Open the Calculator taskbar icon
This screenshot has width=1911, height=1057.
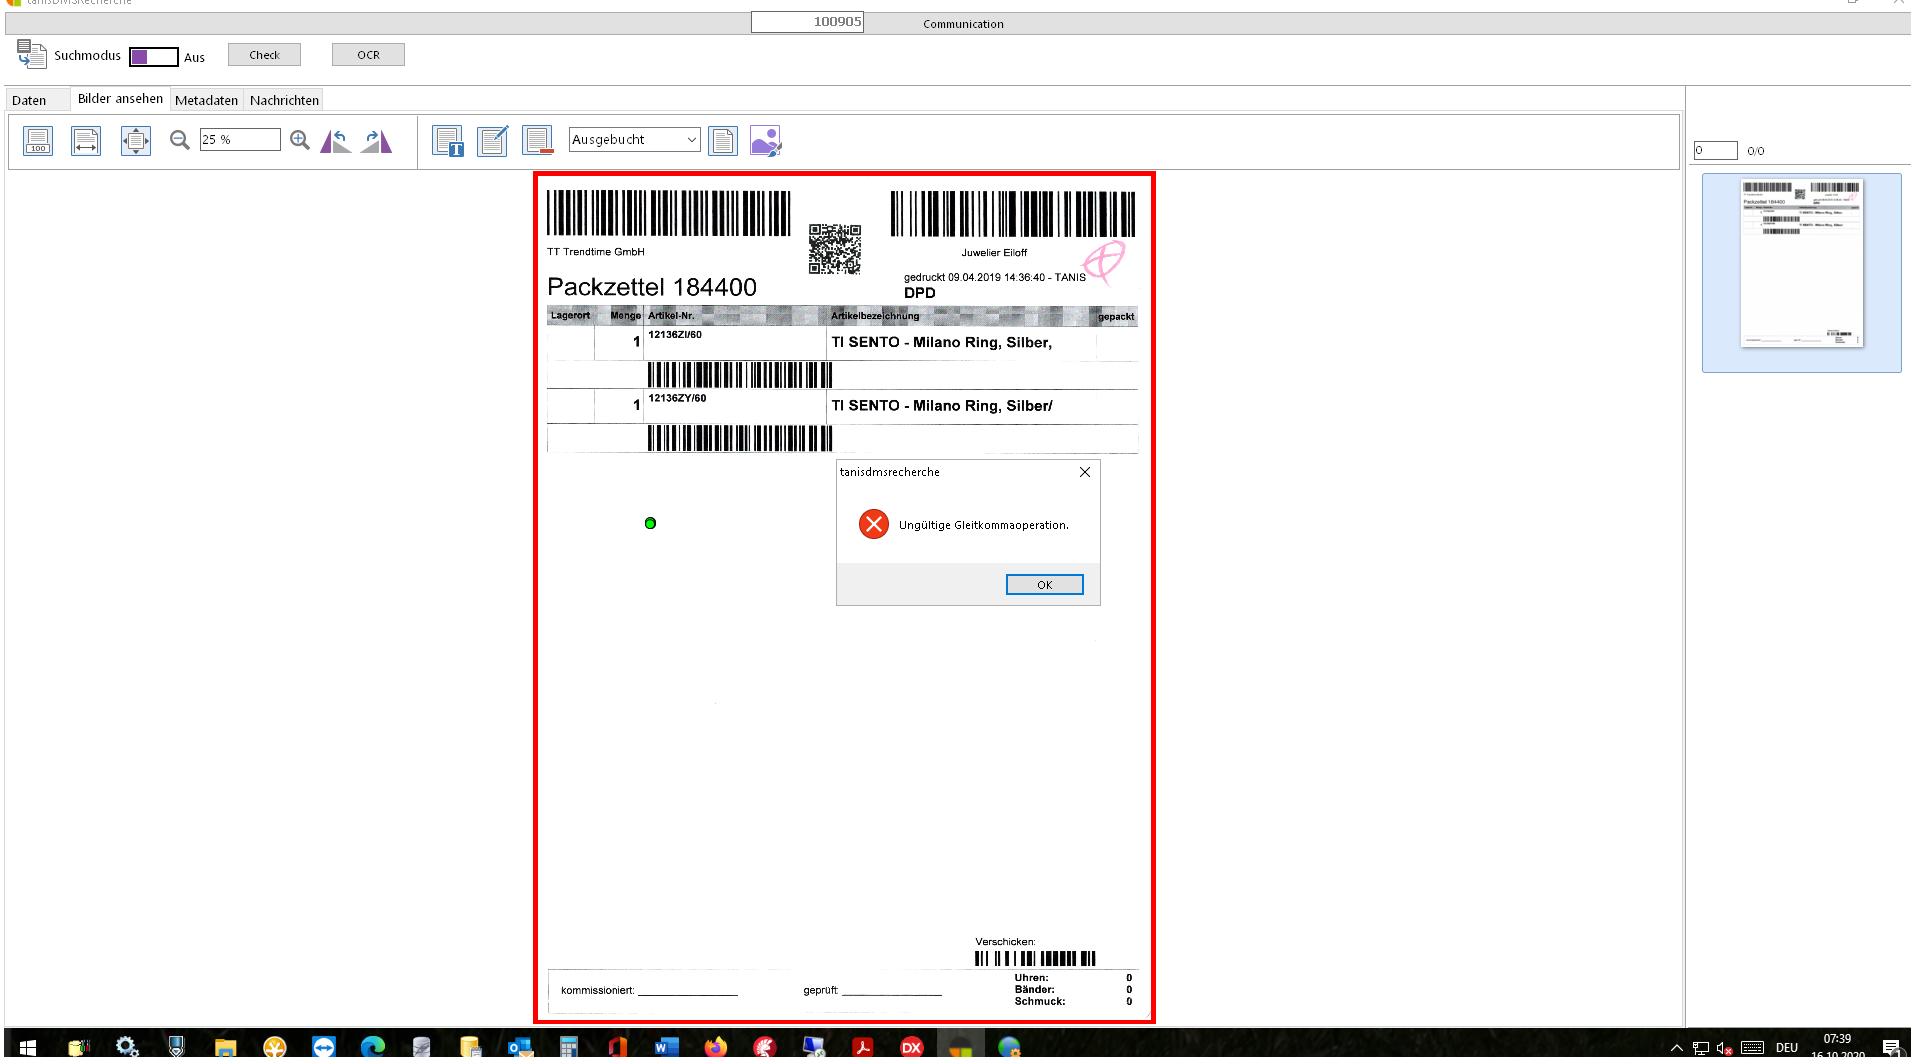pos(568,1047)
